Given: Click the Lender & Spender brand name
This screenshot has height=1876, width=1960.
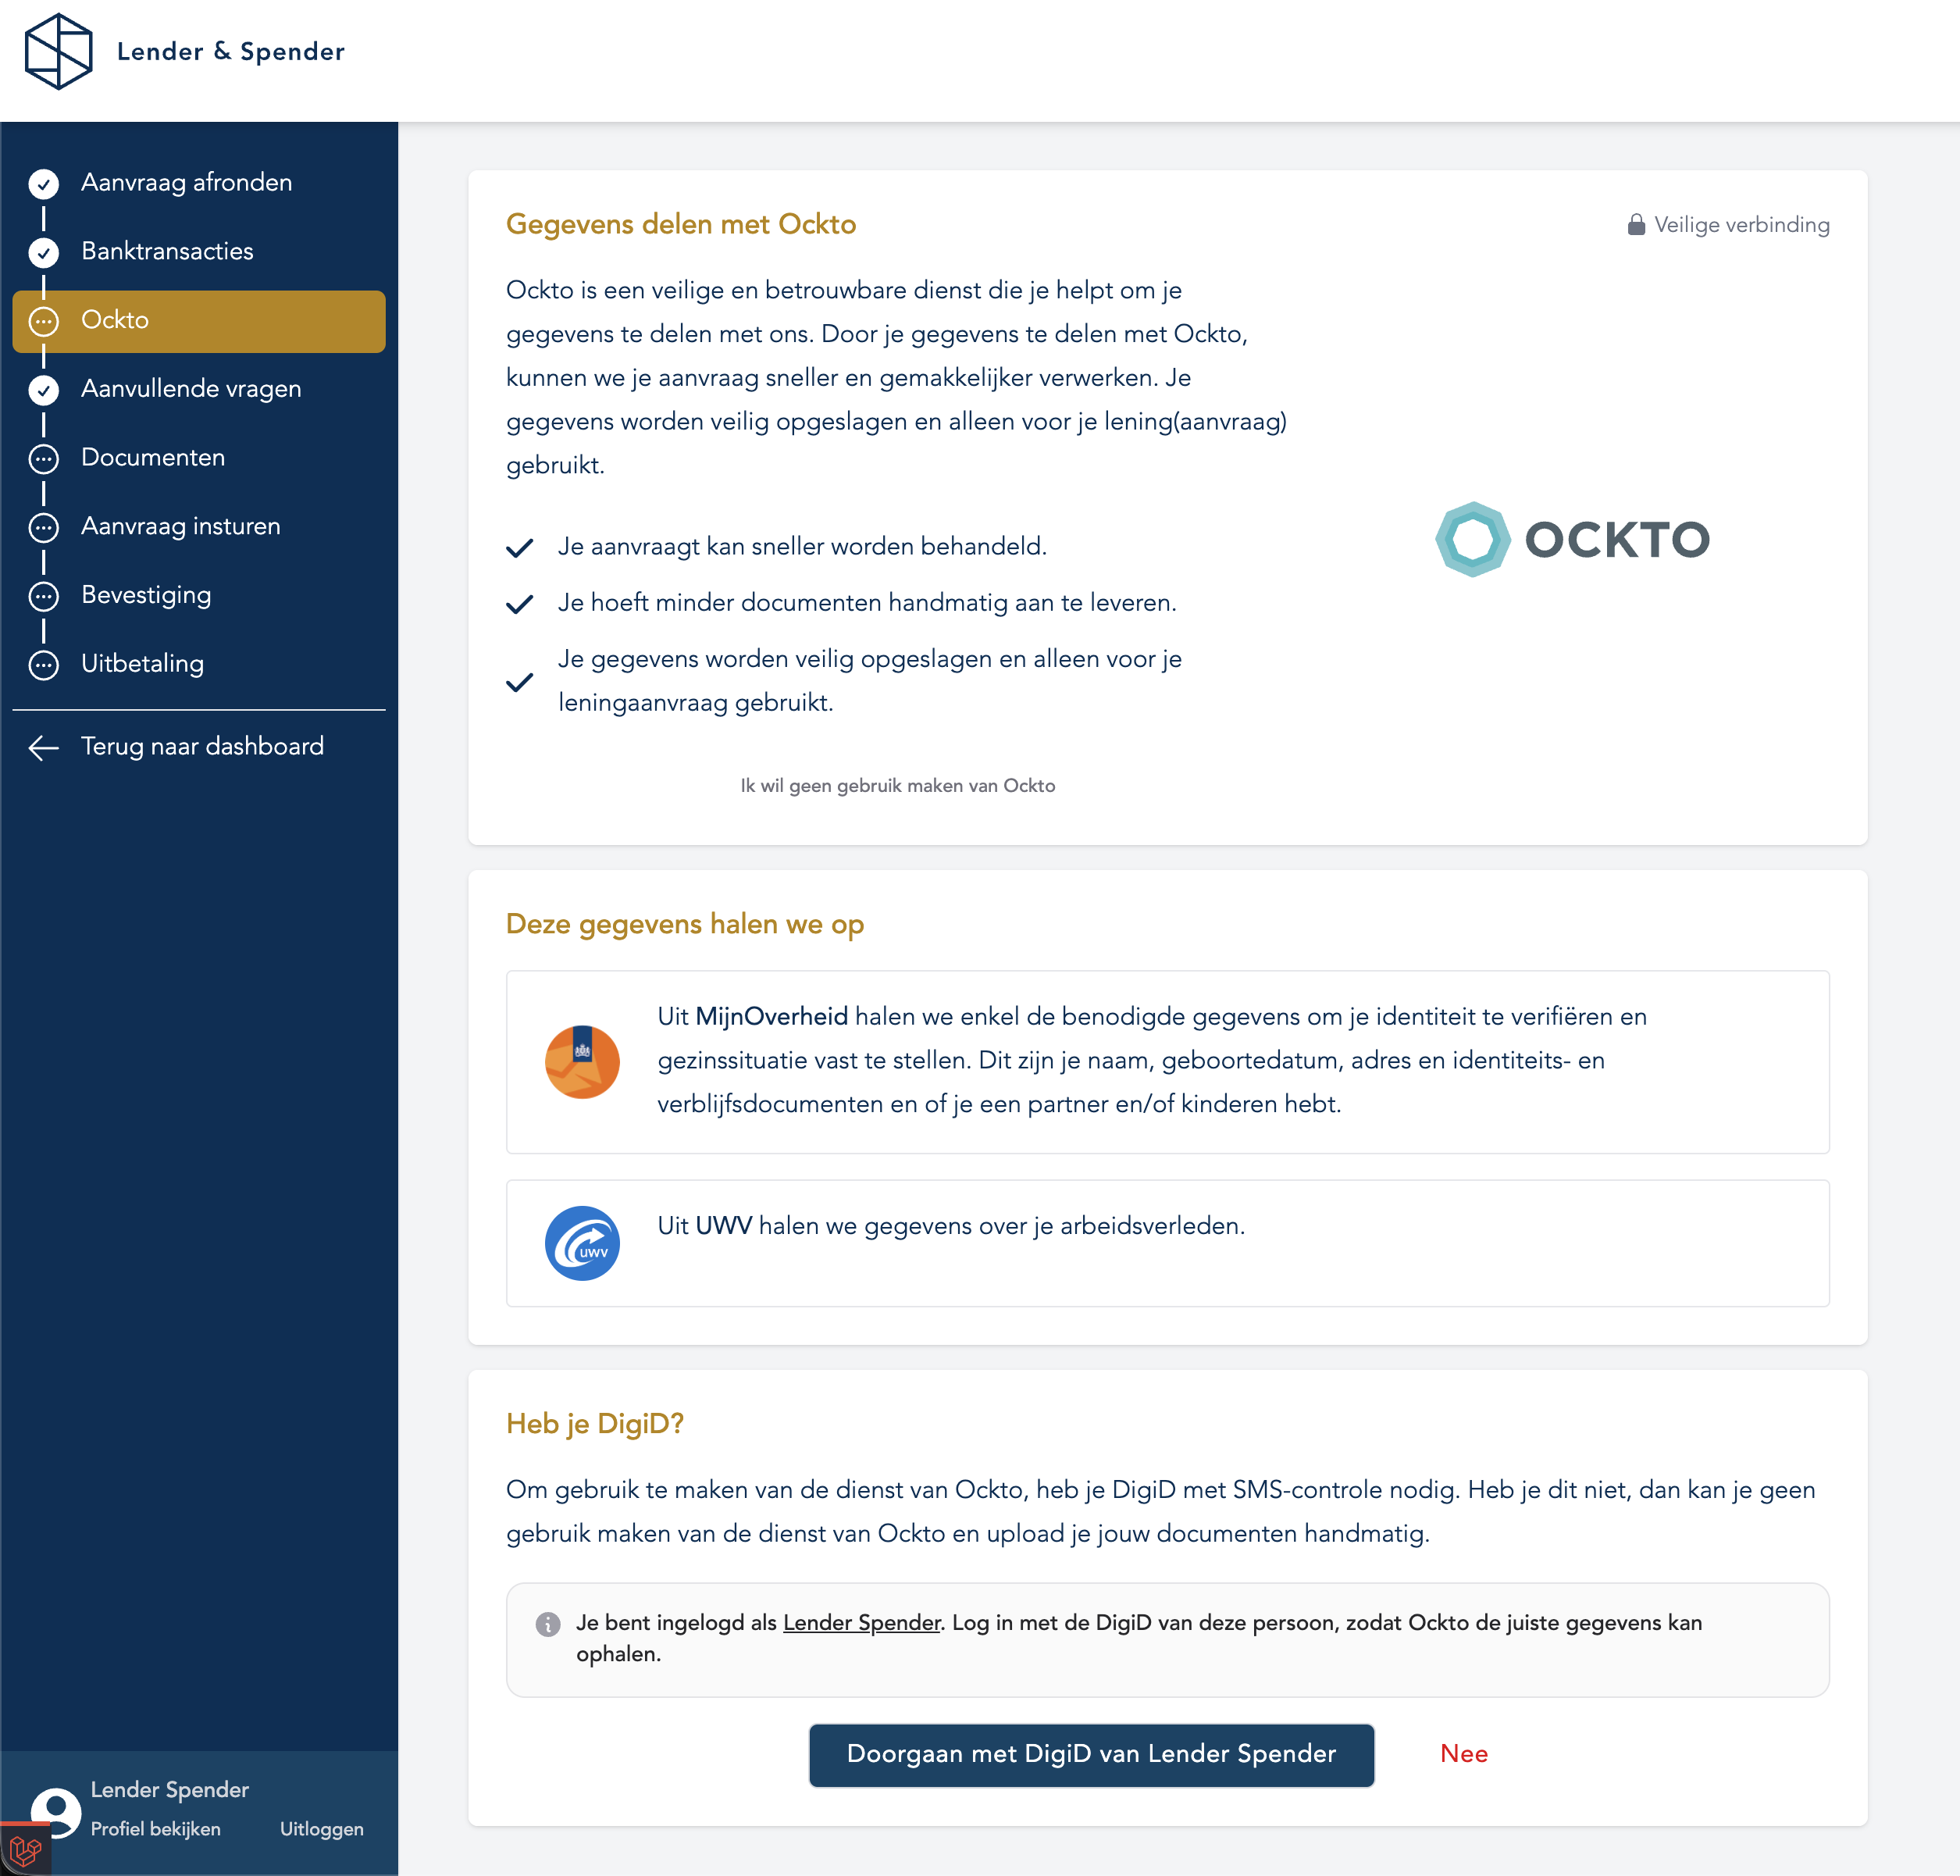Looking at the screenshot, I should pos(230,51).
